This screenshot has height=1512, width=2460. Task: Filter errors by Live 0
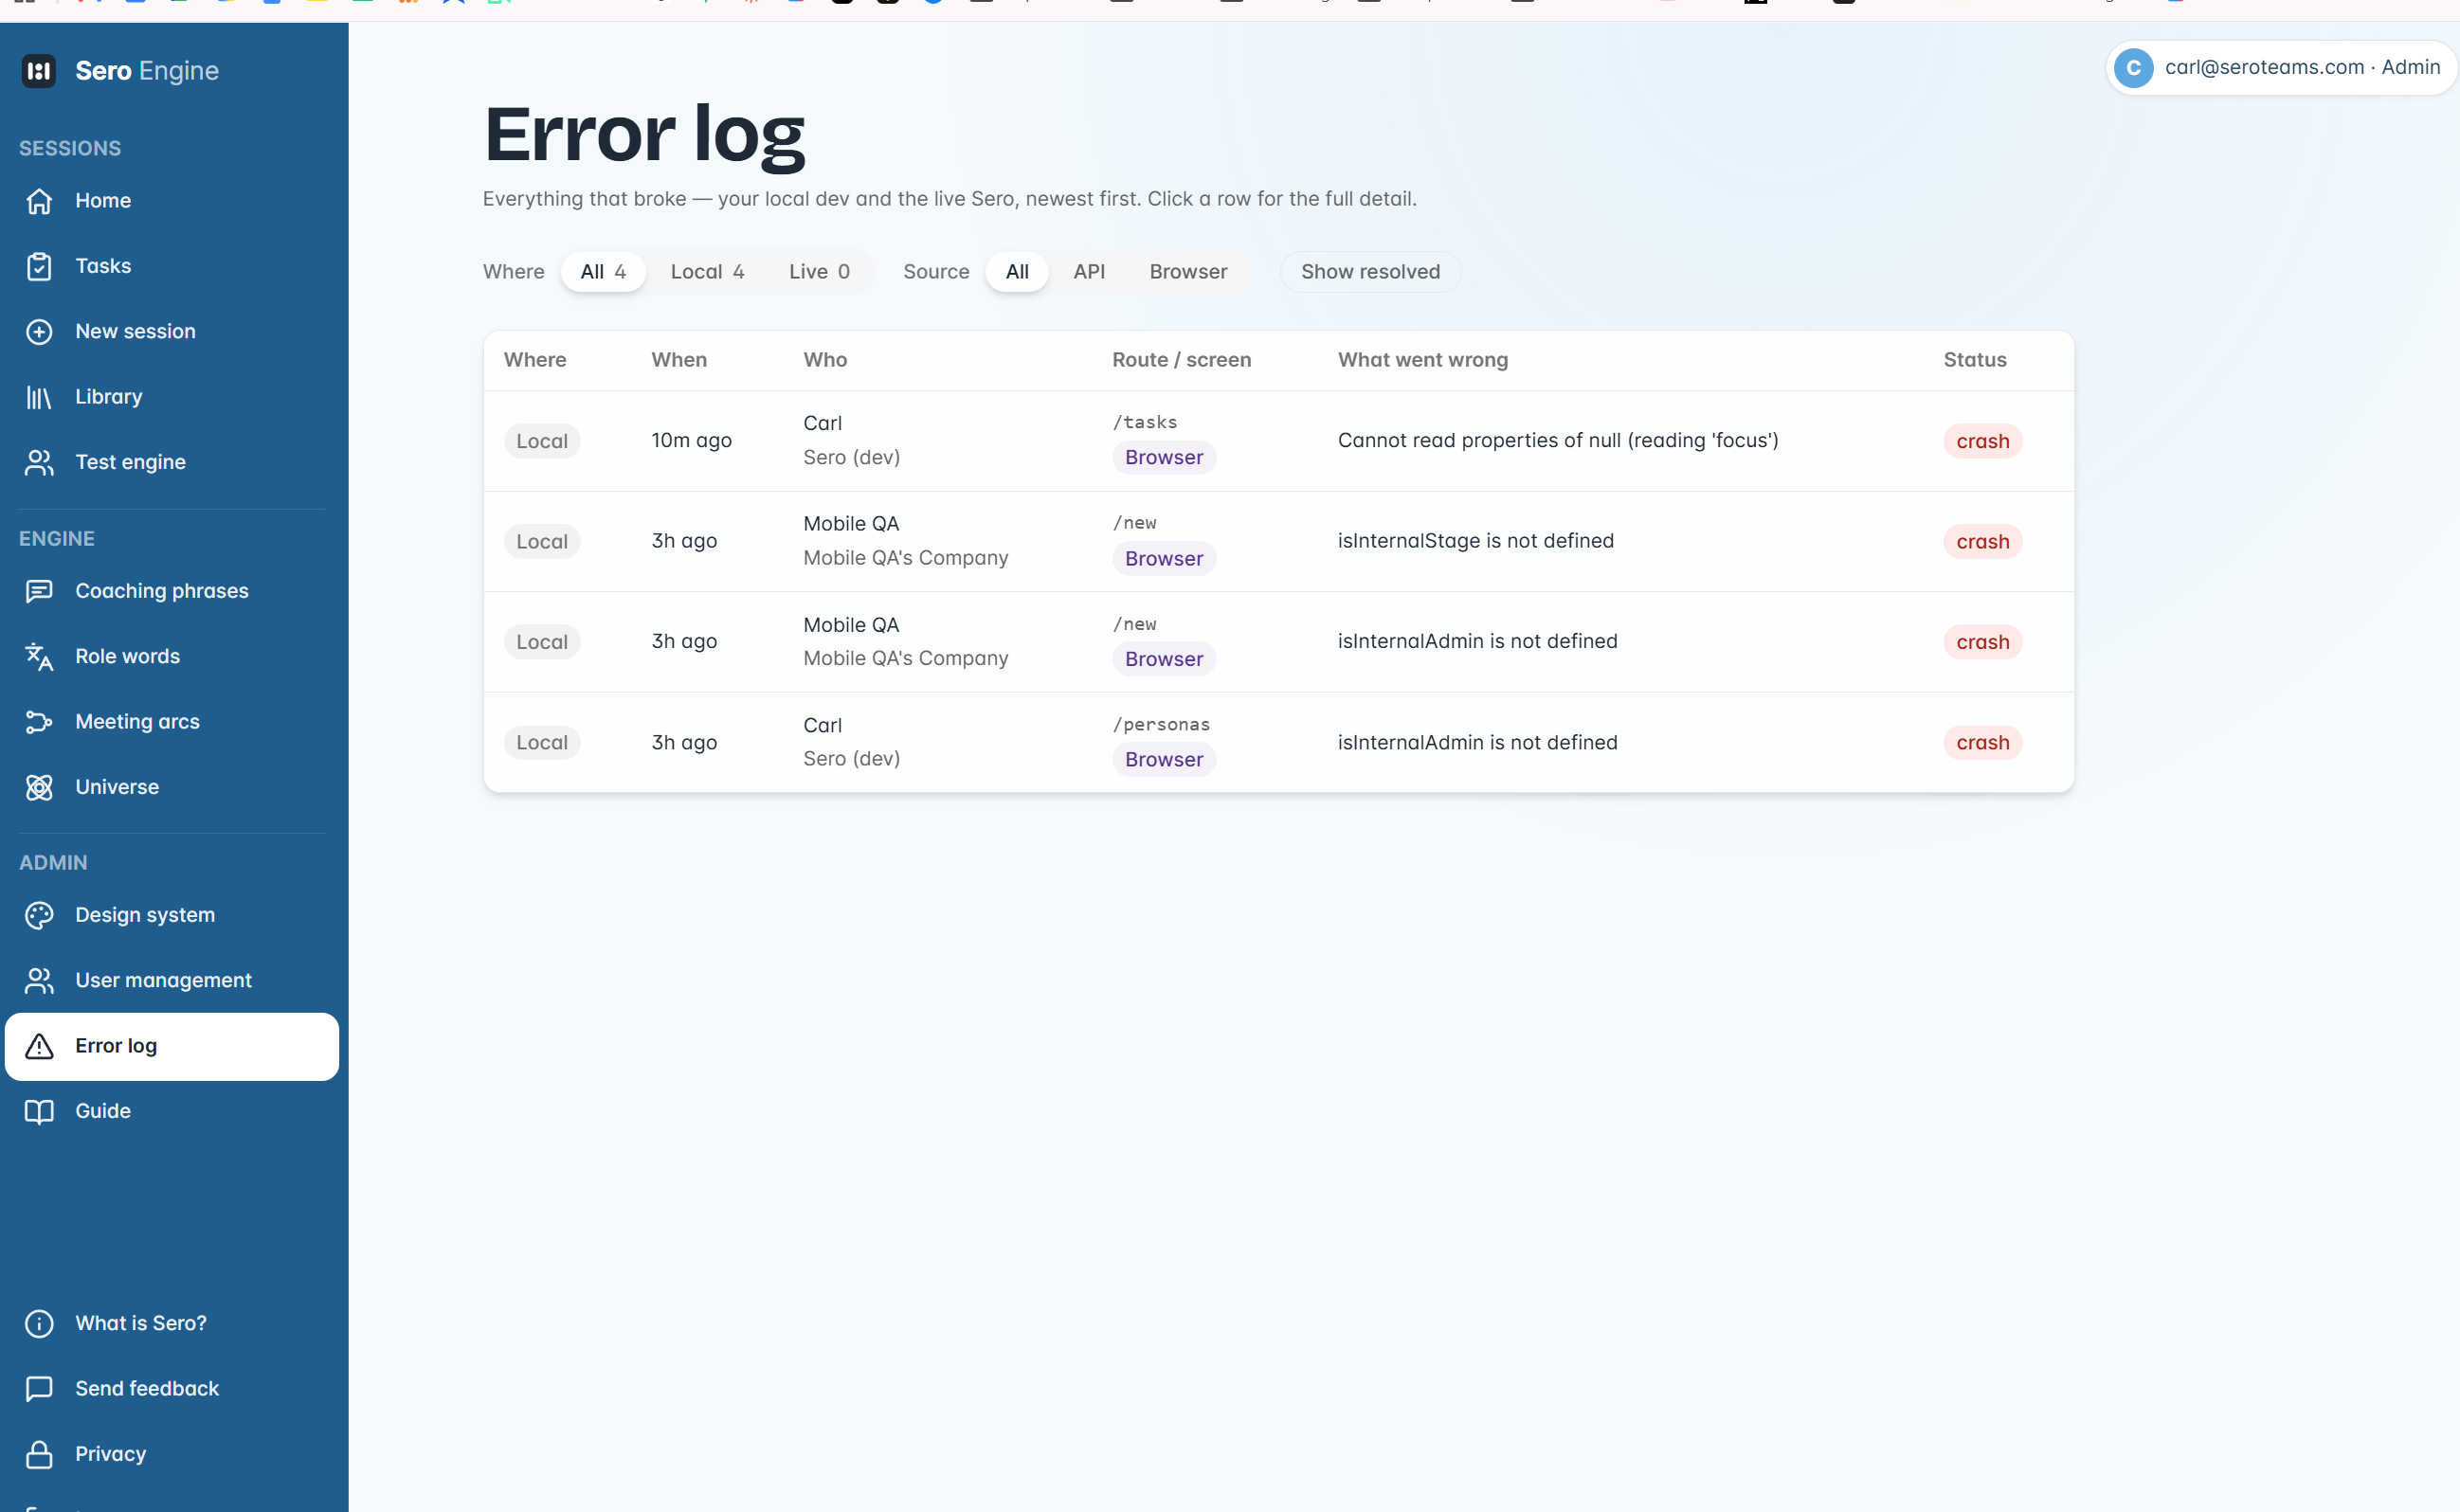pyautogui.click(x=819, y=272)
